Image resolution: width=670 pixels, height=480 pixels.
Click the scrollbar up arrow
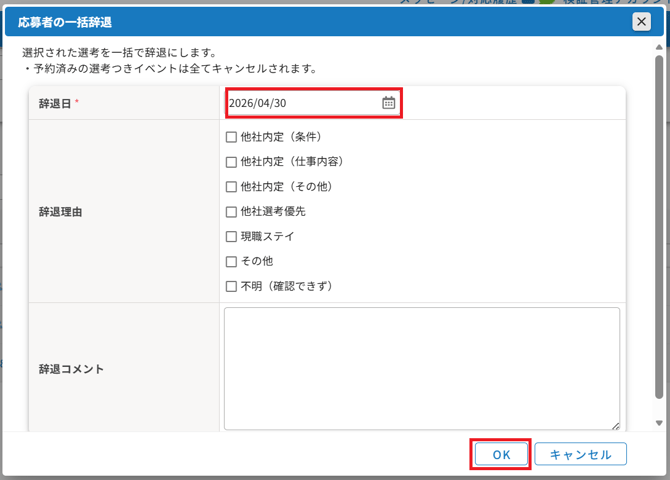[x=659, y=47]
